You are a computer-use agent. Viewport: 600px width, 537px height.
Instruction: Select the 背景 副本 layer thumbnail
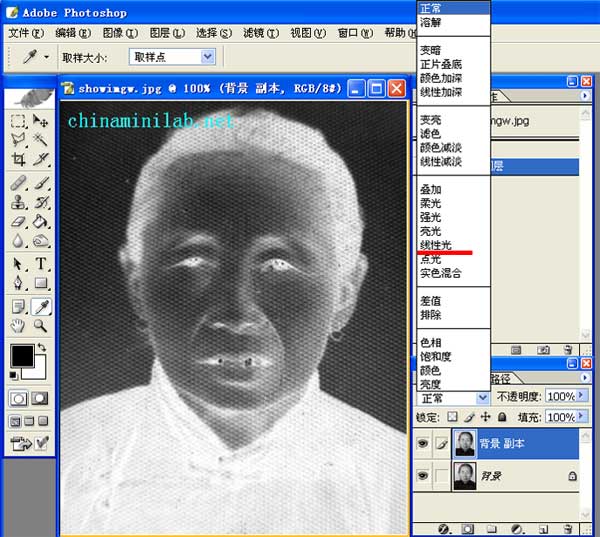pos(464,445)
